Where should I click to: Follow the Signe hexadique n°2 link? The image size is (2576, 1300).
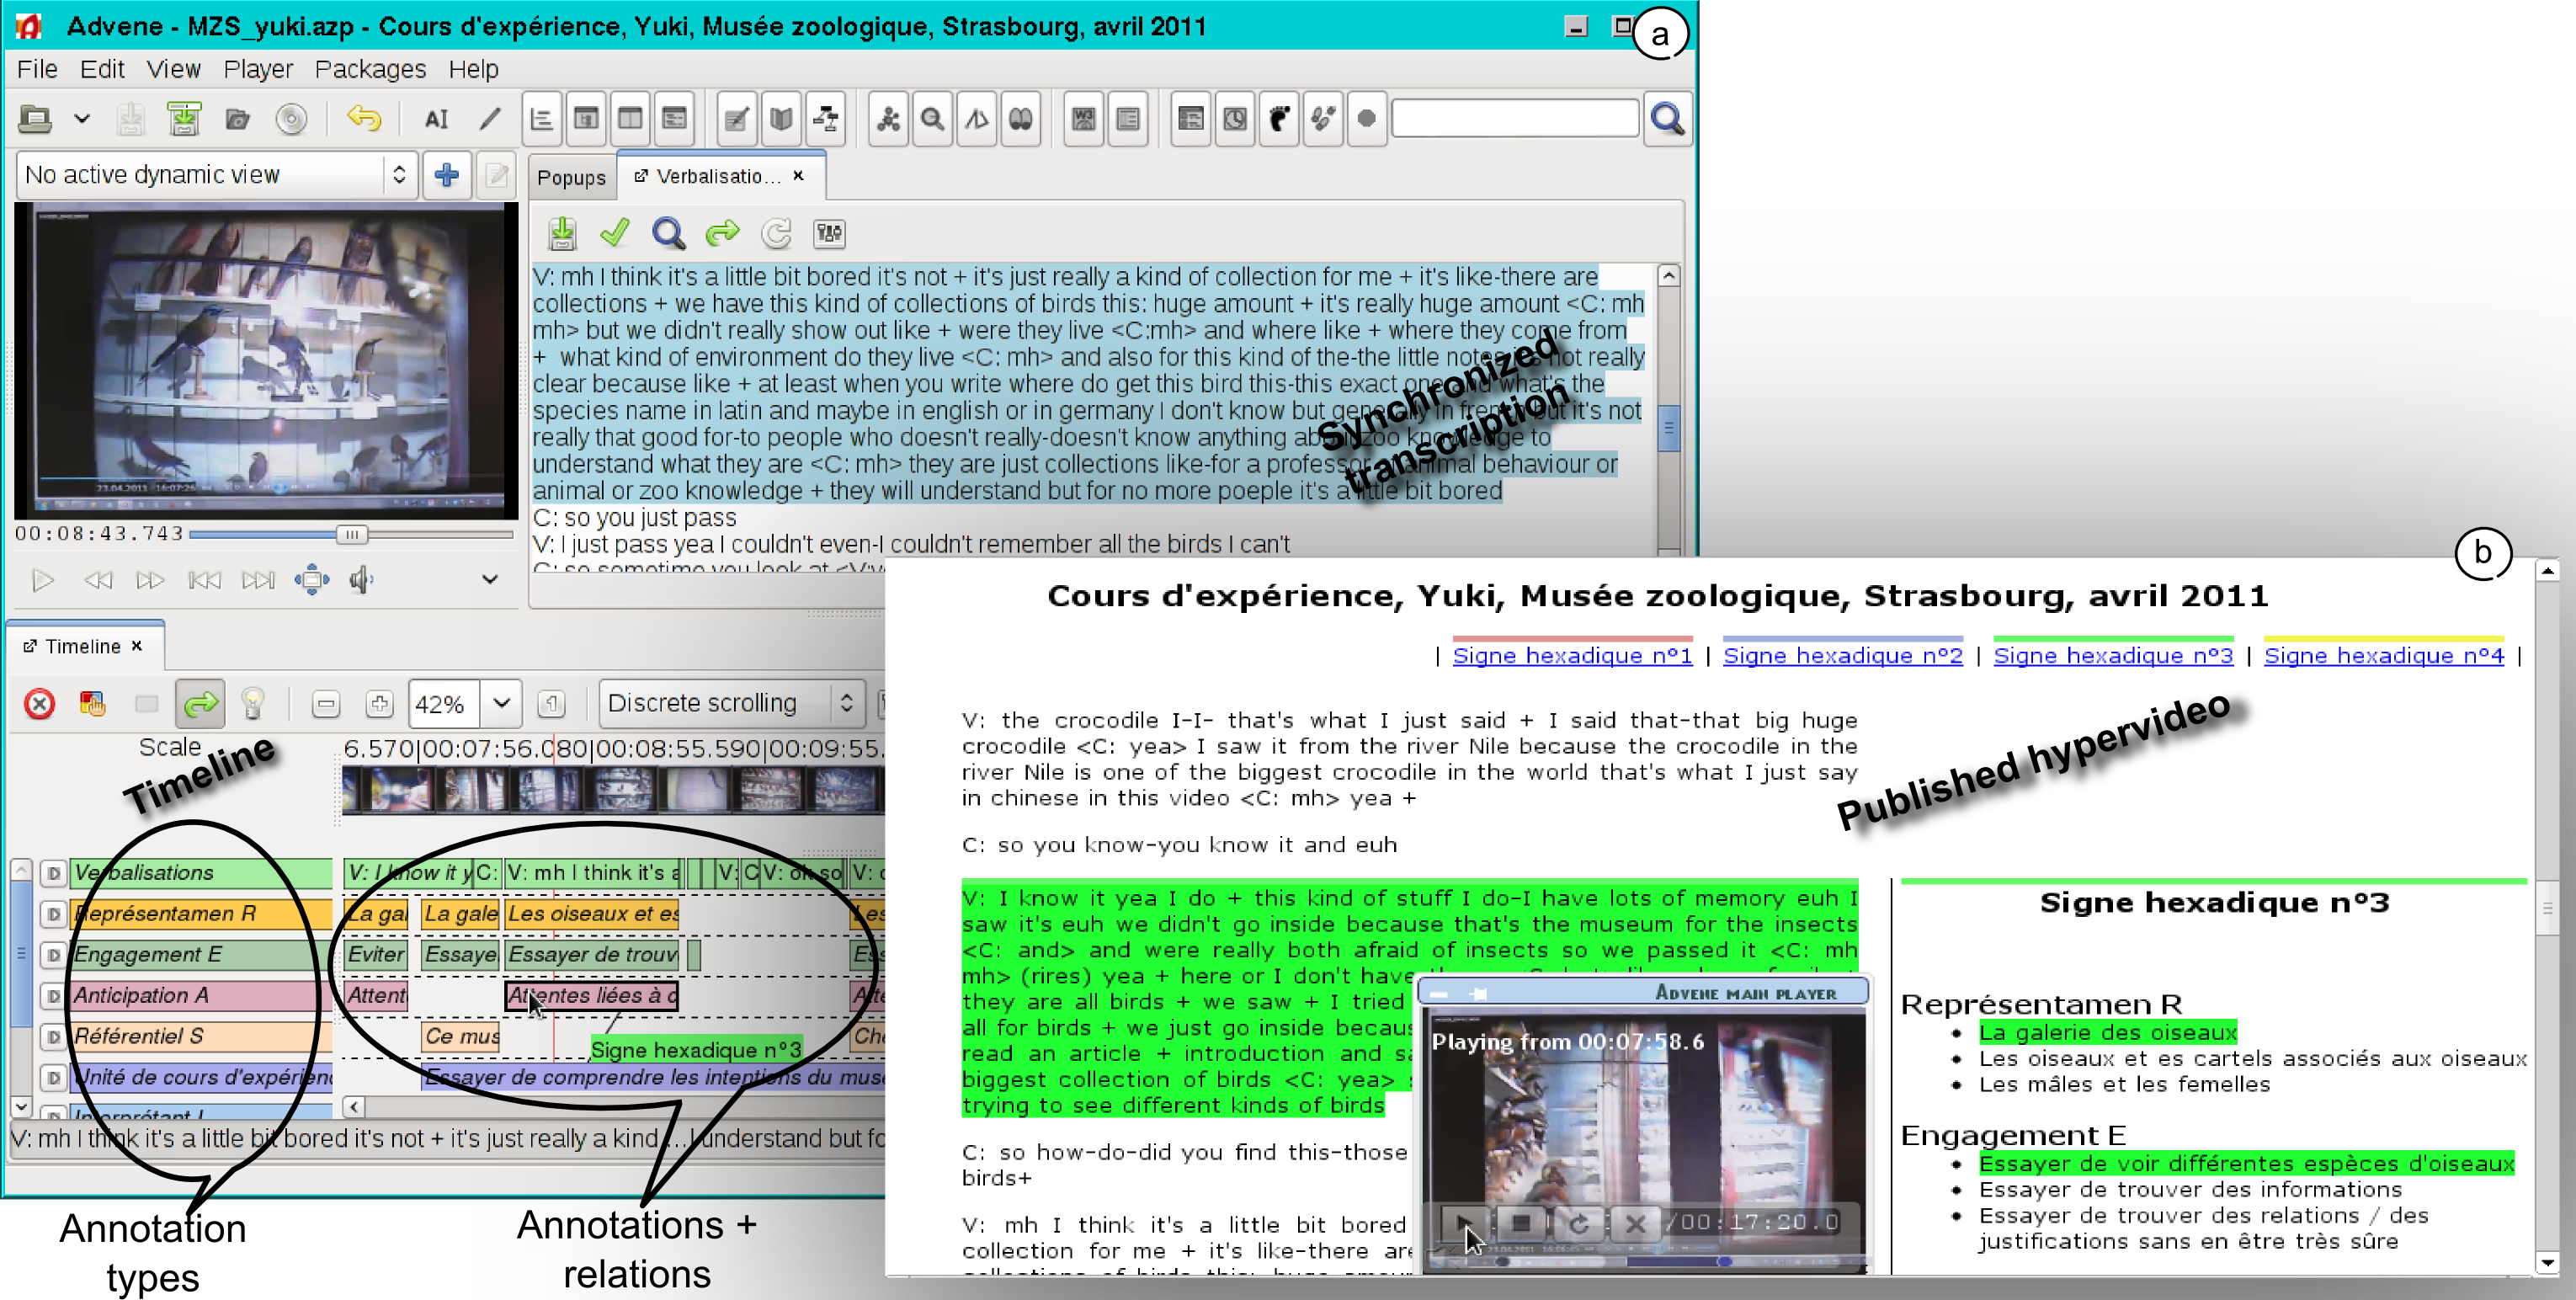point(1842,656)
